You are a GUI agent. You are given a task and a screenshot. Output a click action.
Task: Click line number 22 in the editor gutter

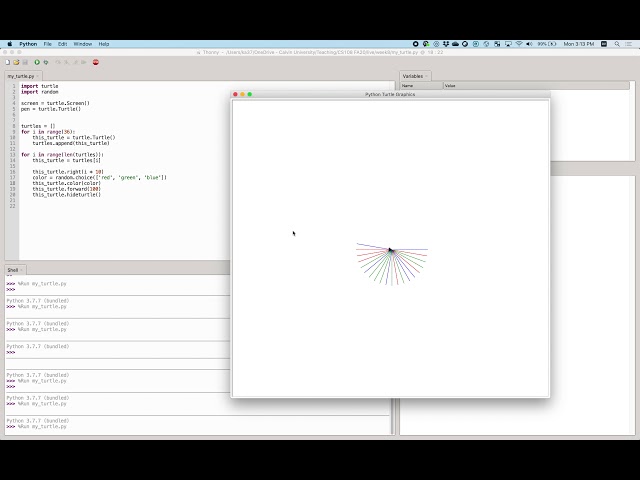[12, 206]
